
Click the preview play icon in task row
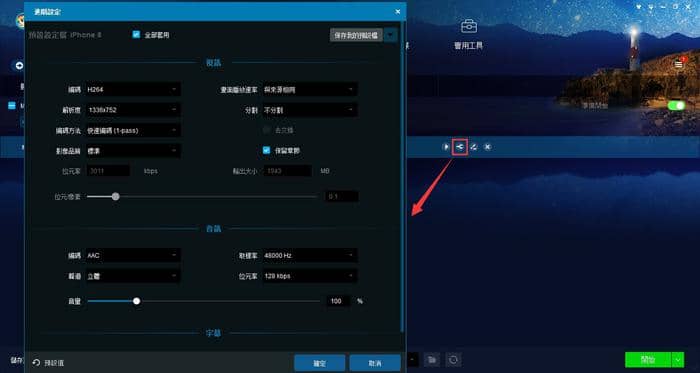446,147
